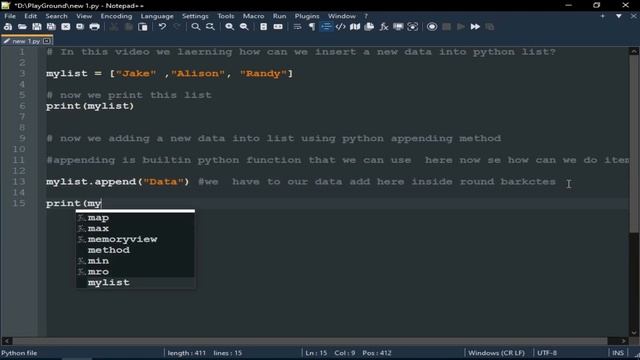Close the new 1.py tab
Viewport: 640px width, 360px height.
(x=47, y=41)
